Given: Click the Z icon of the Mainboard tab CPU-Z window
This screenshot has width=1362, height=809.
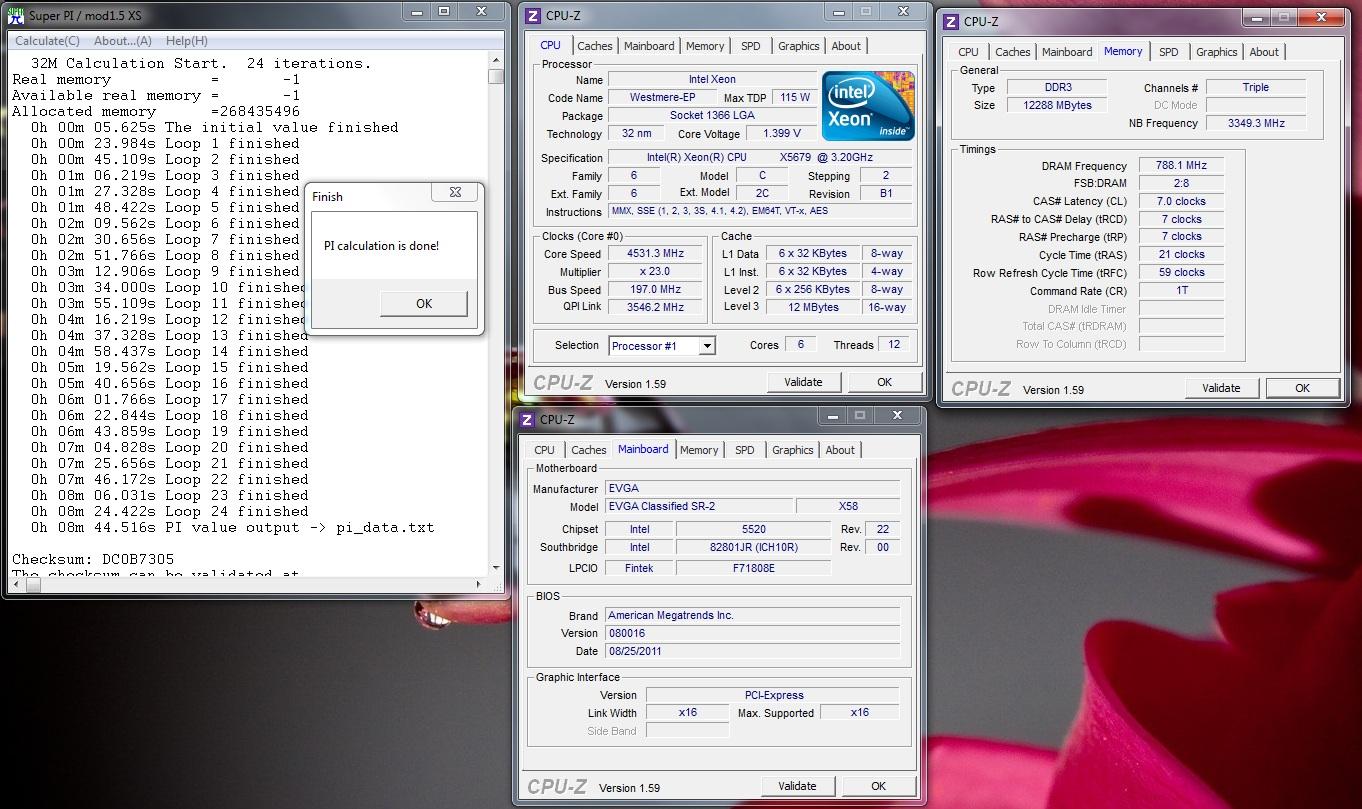Looking at the screenshot, I should tap(526, 419).
